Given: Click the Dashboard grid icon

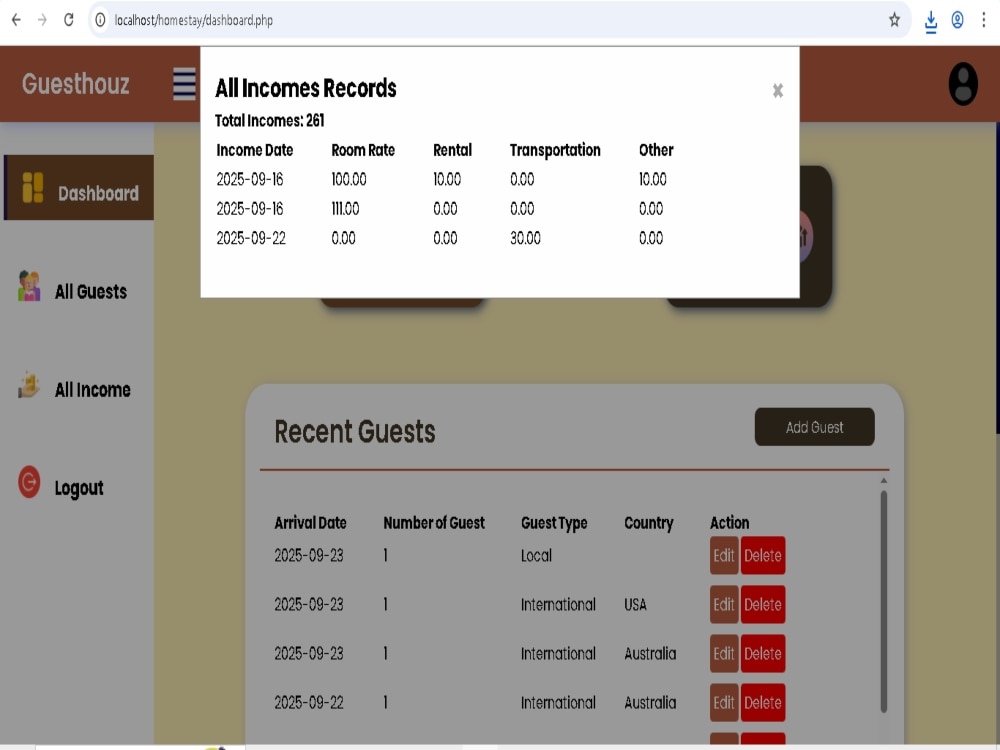Looking at the screenshot, I should coord(33,188).
